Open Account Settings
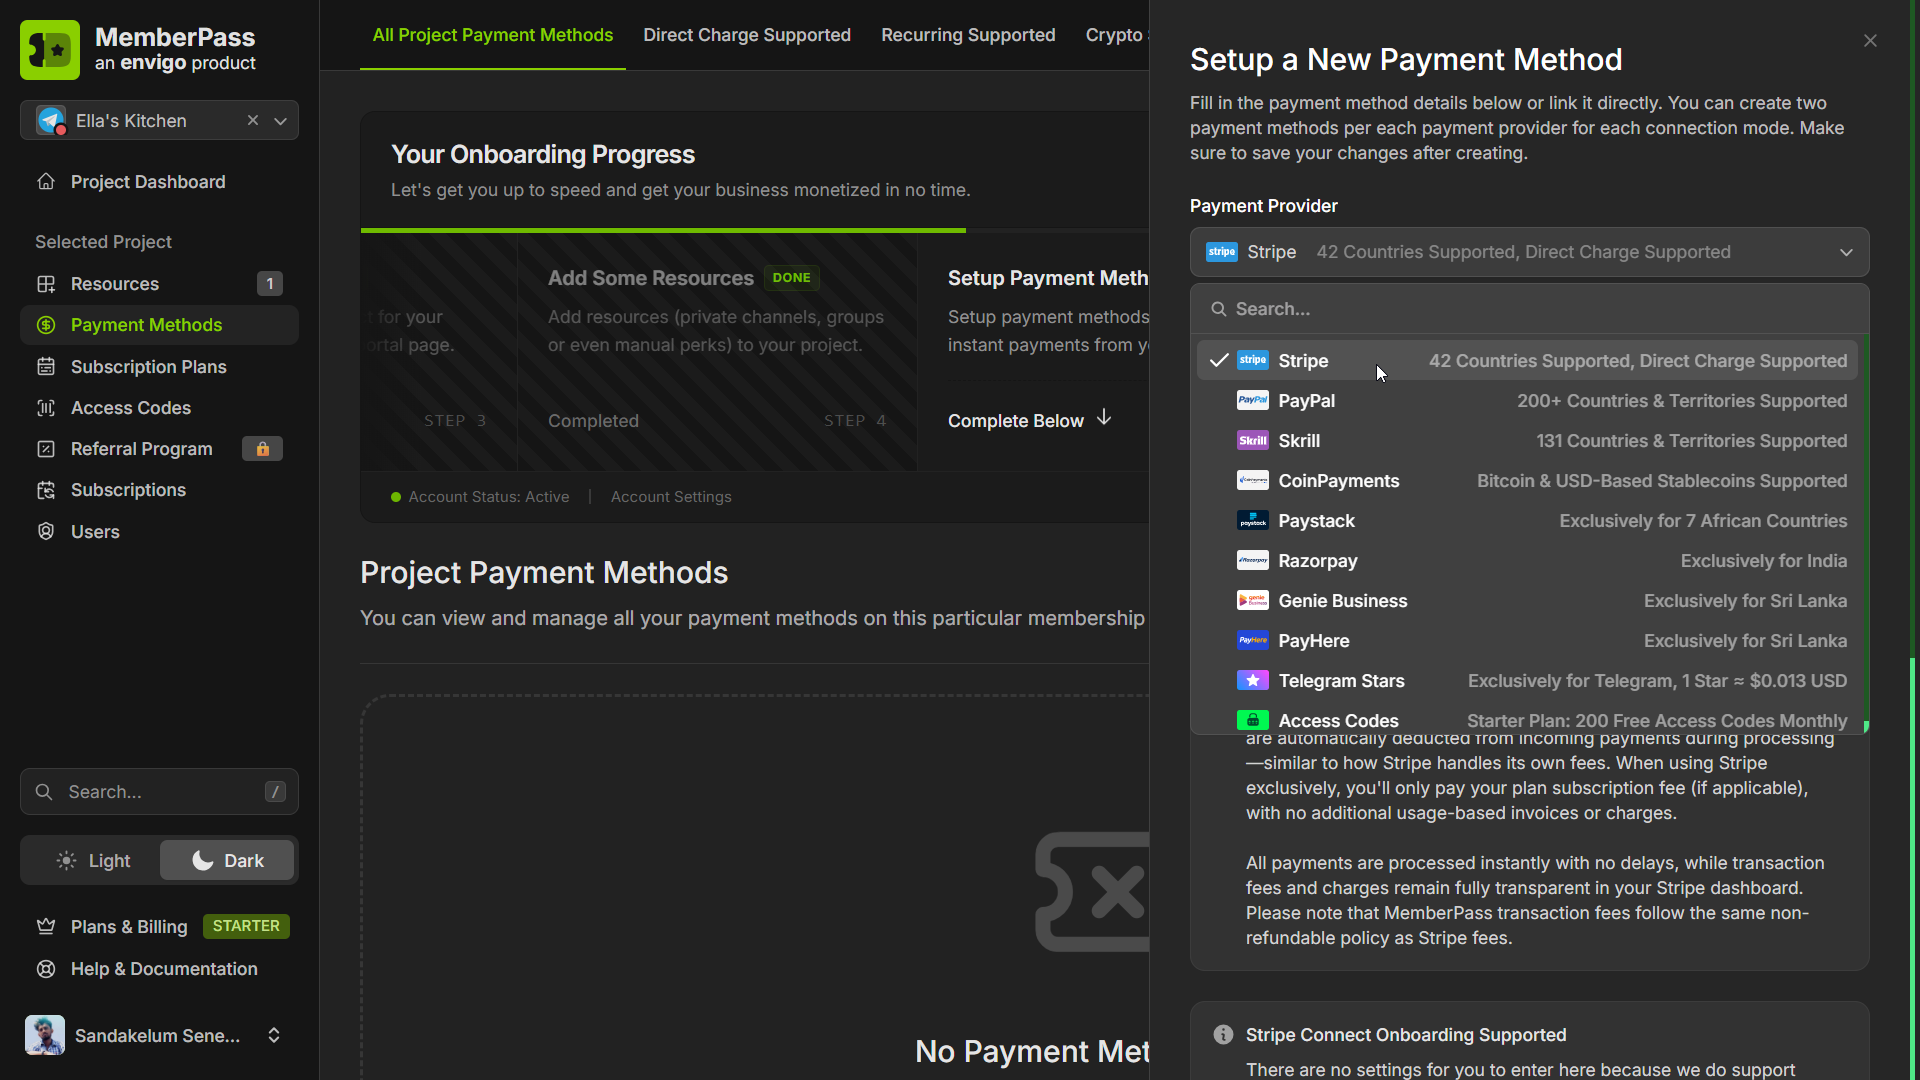This screenshot has width=1920, height=1080. coord(670,496)
